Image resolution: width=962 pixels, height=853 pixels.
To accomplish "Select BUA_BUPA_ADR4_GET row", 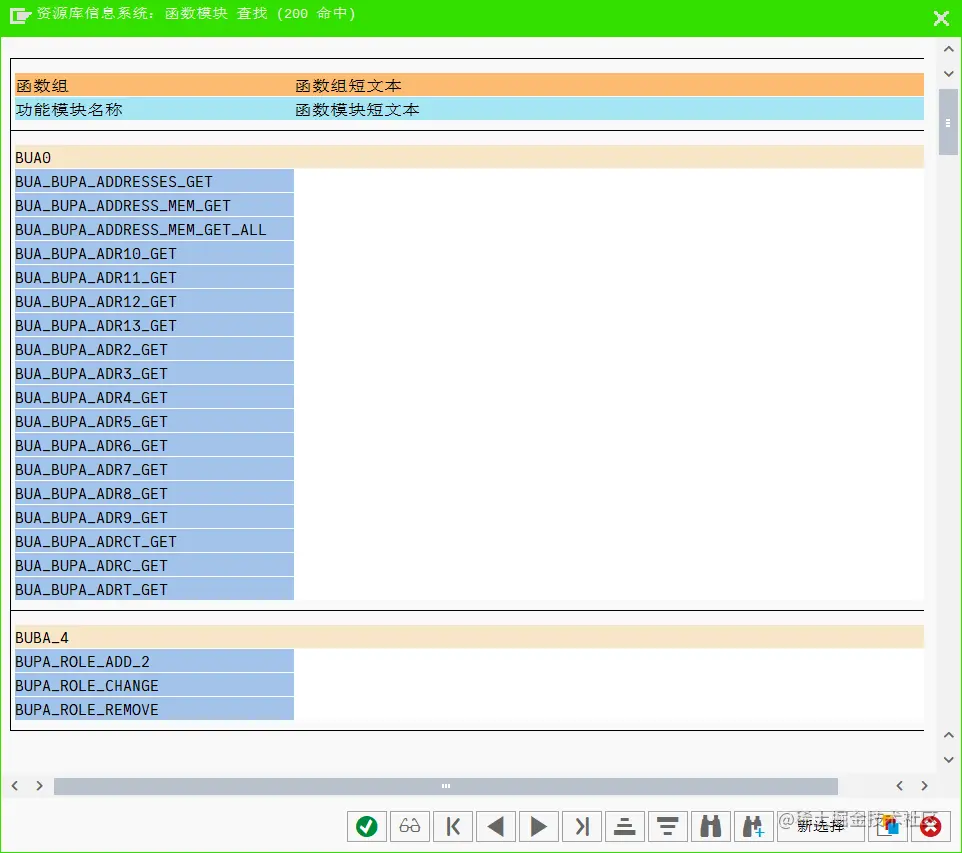I will [154, 398].
